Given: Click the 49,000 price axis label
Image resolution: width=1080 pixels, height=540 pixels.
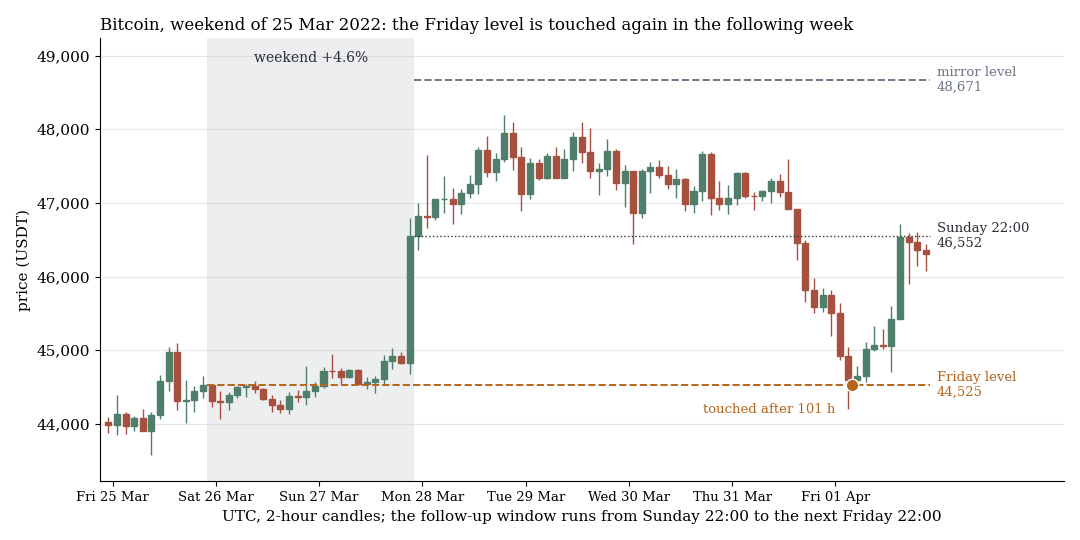Looking at the screenshot, I should [x=63, y=56].
